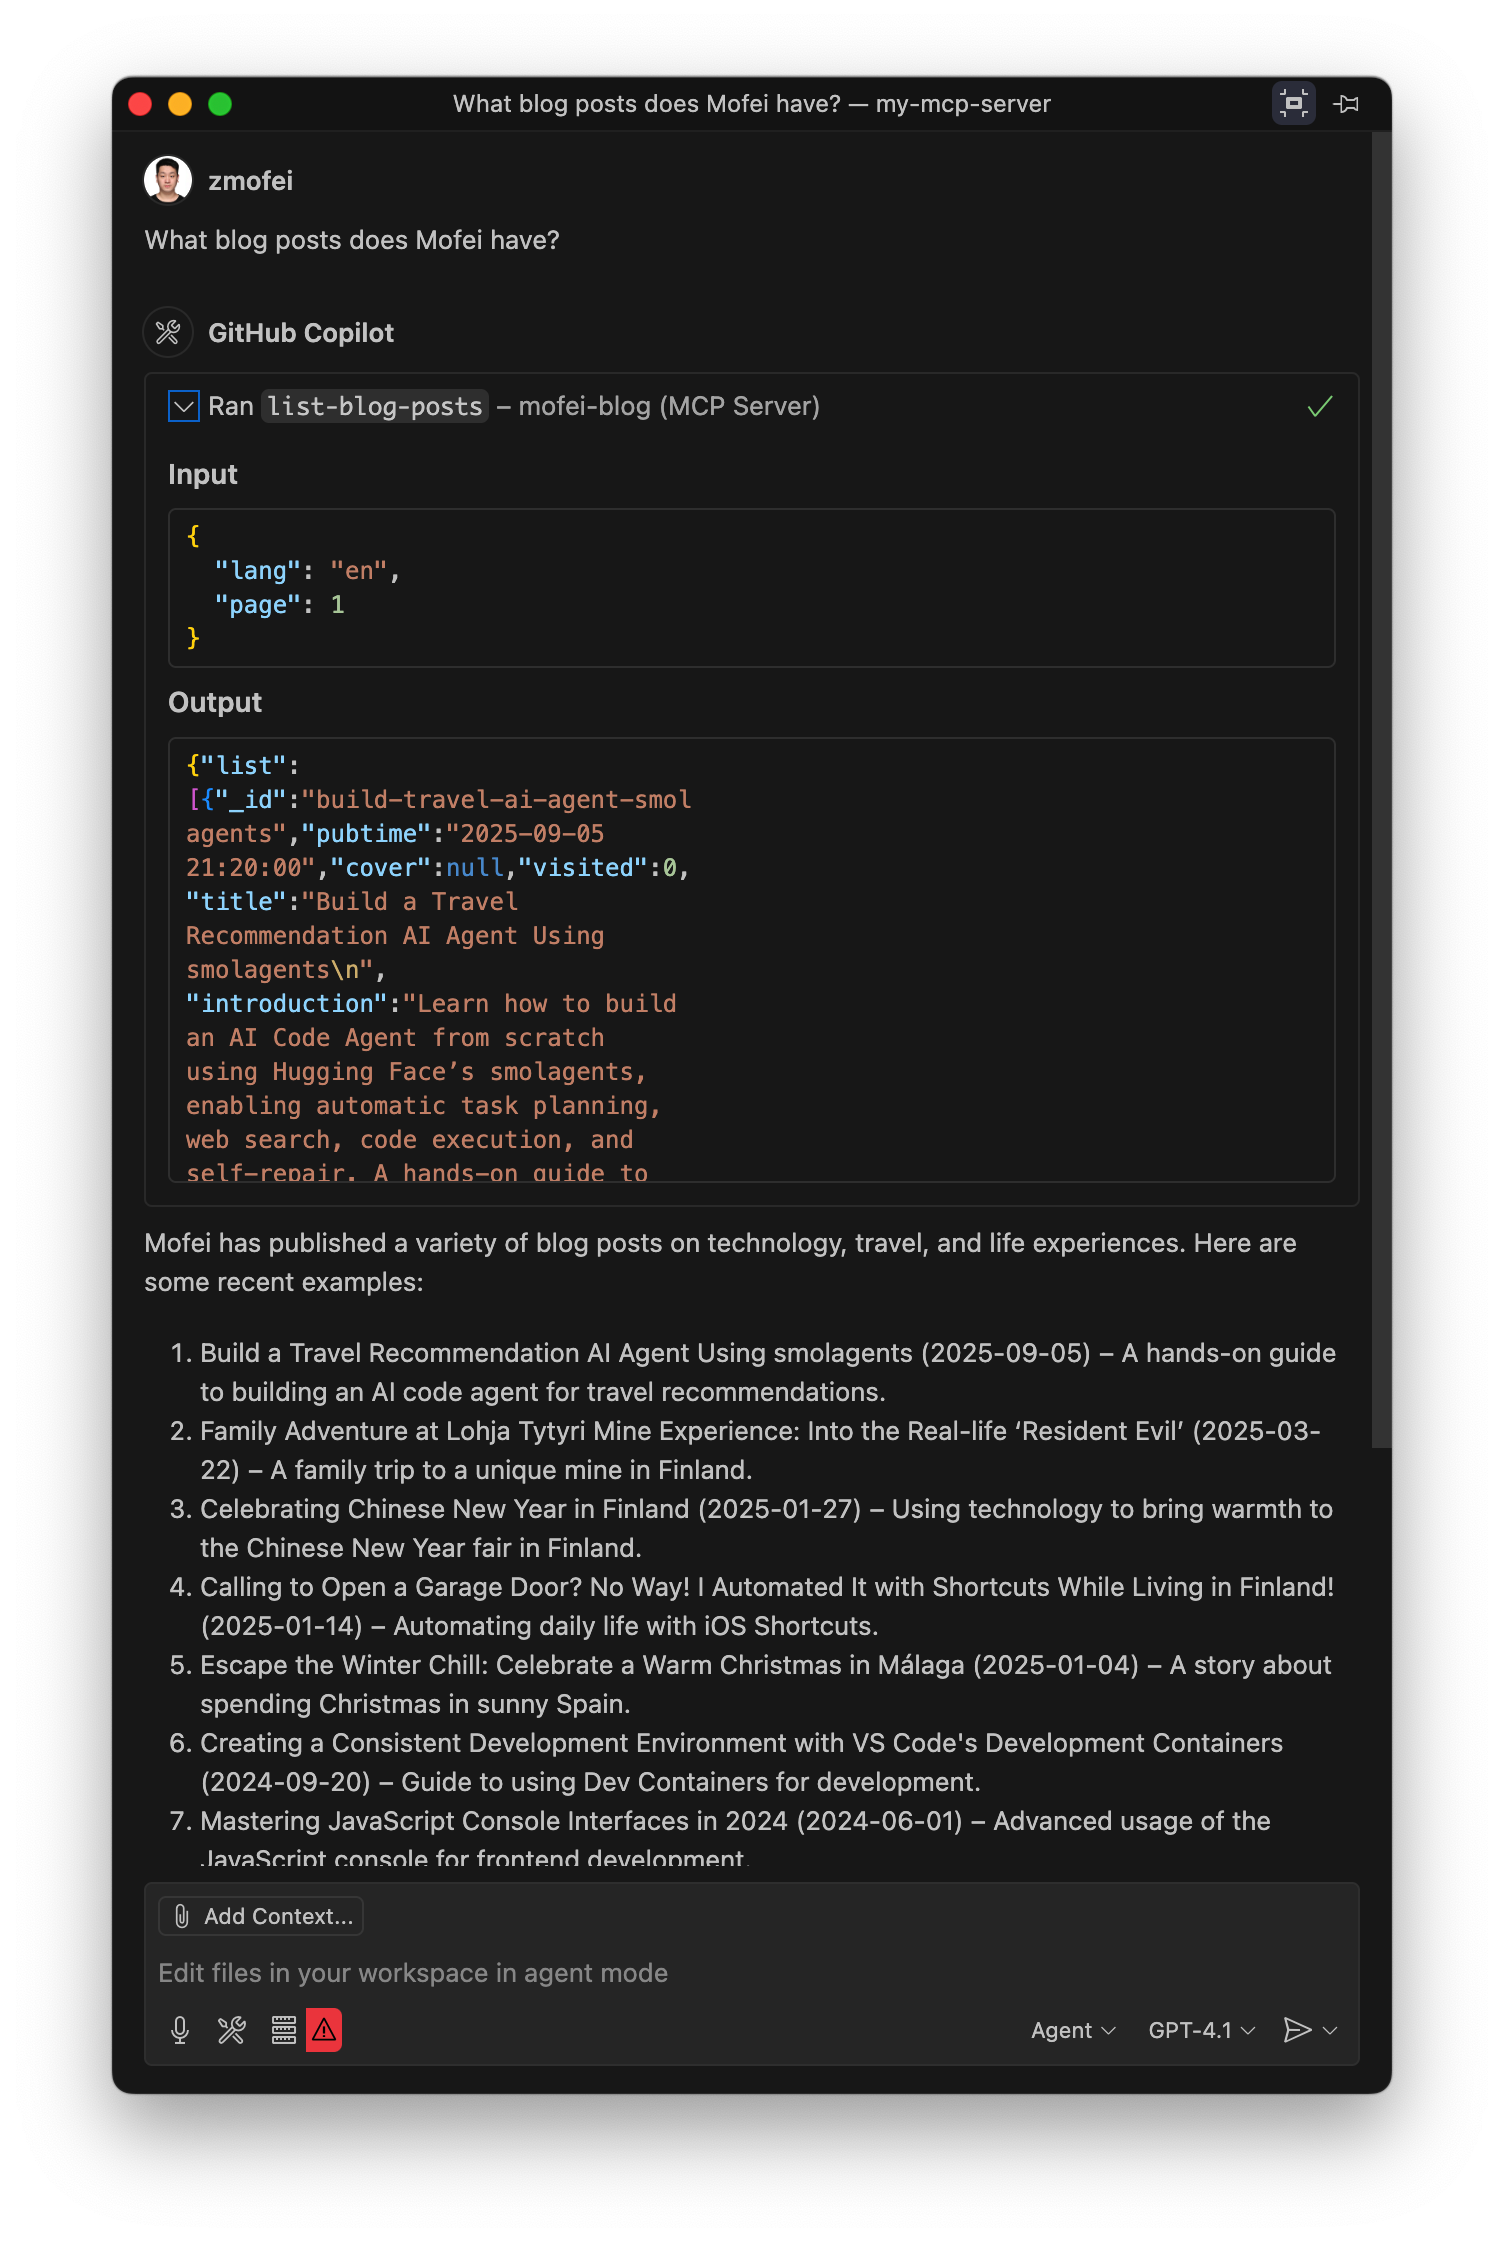Click the focus/screenshot icon in the title bar

pos(1293,103)
